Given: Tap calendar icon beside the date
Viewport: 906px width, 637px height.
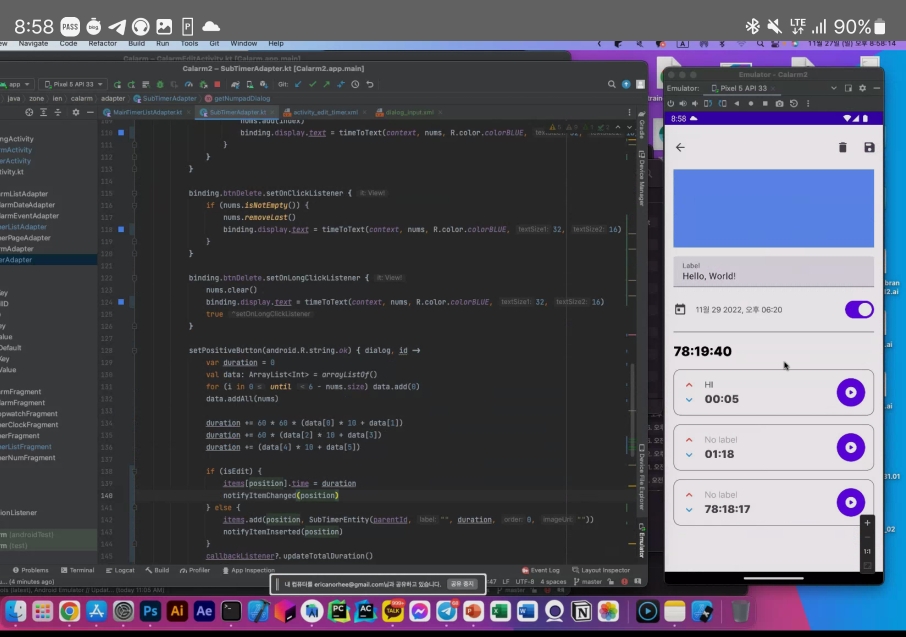Looking at the screenshot, I should coord(680,310).
